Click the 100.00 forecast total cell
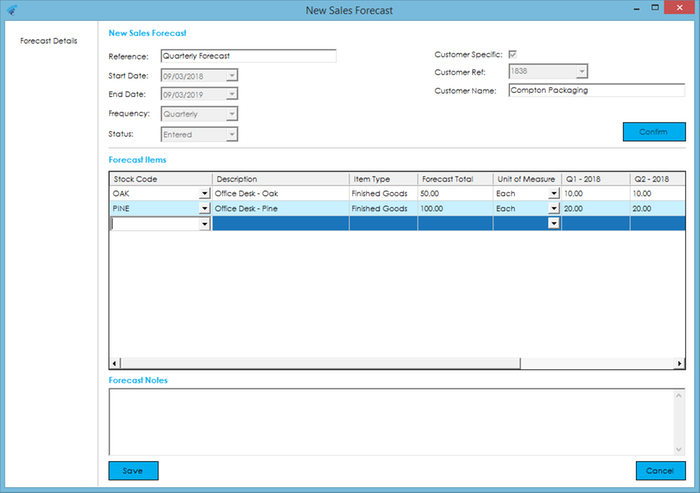 click(455, 209)
